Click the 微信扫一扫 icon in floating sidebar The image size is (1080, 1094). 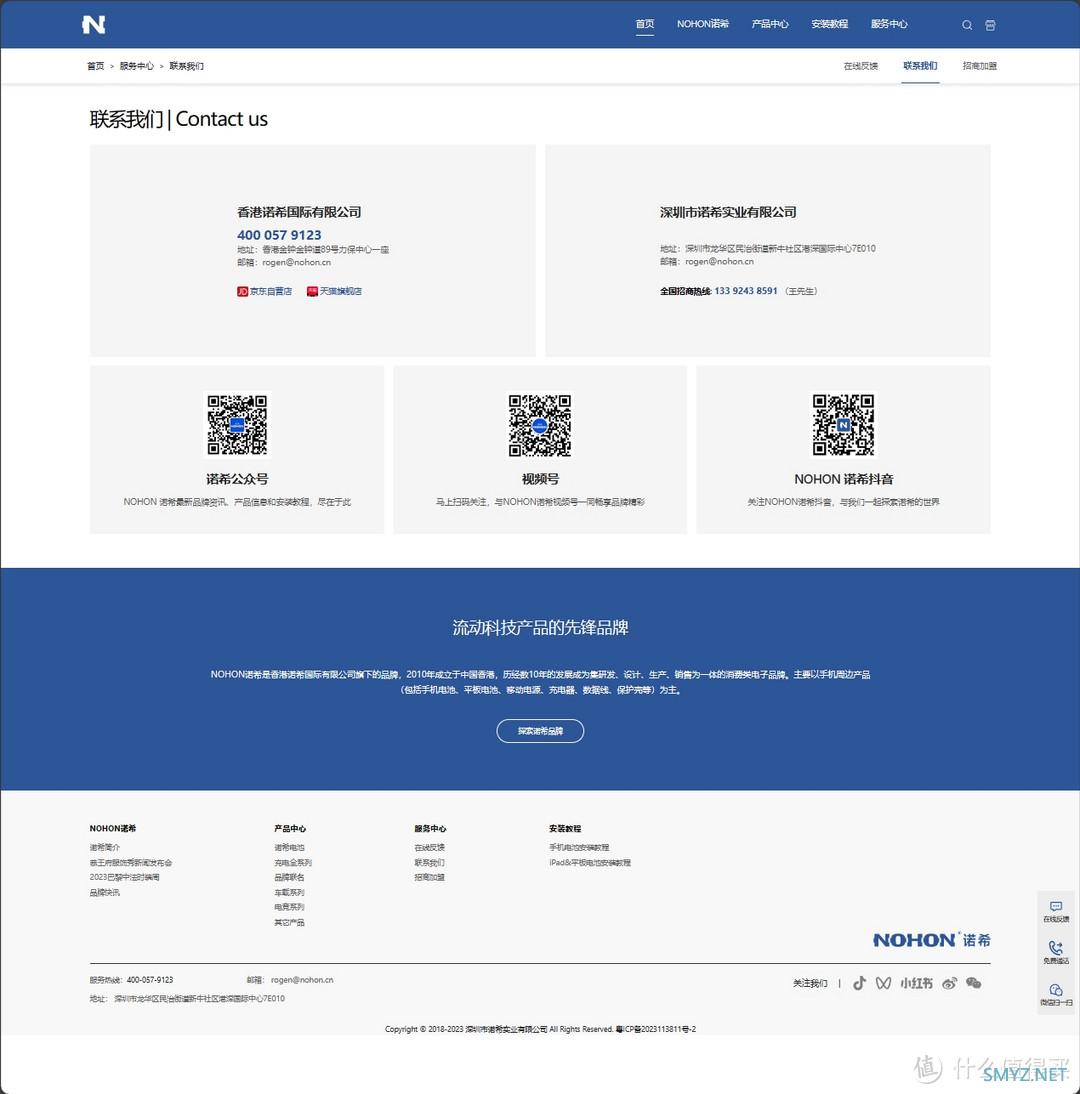tap(1056, 990)
